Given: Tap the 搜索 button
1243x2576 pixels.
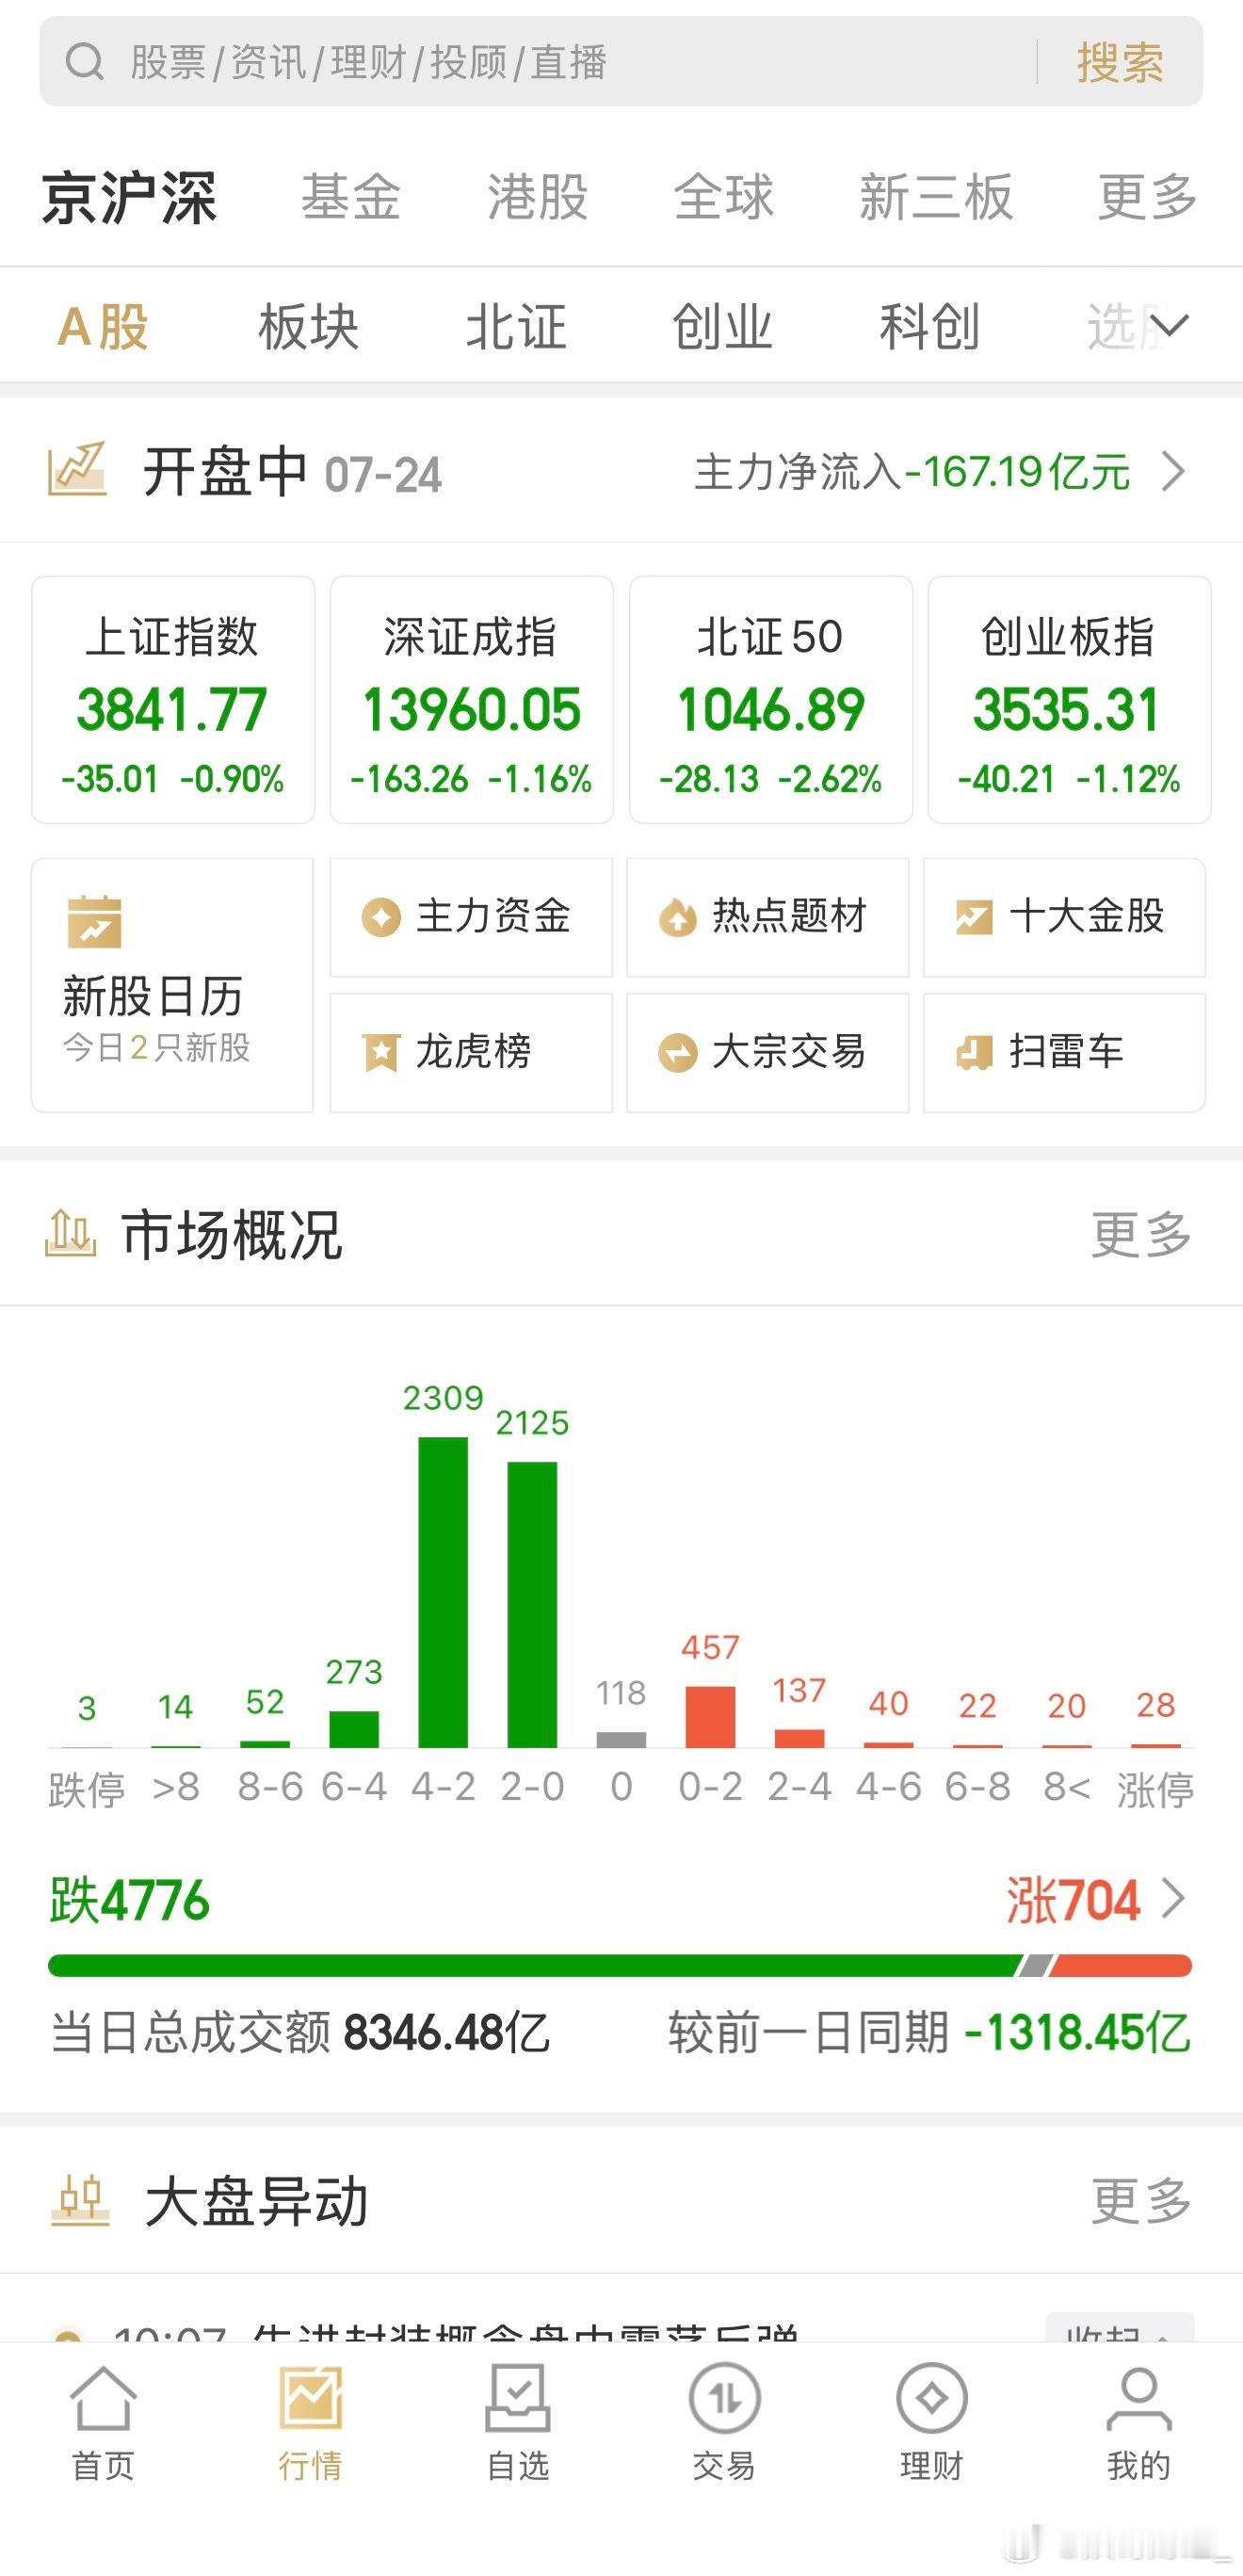Looking at the screenshot, I should 1120,62.
